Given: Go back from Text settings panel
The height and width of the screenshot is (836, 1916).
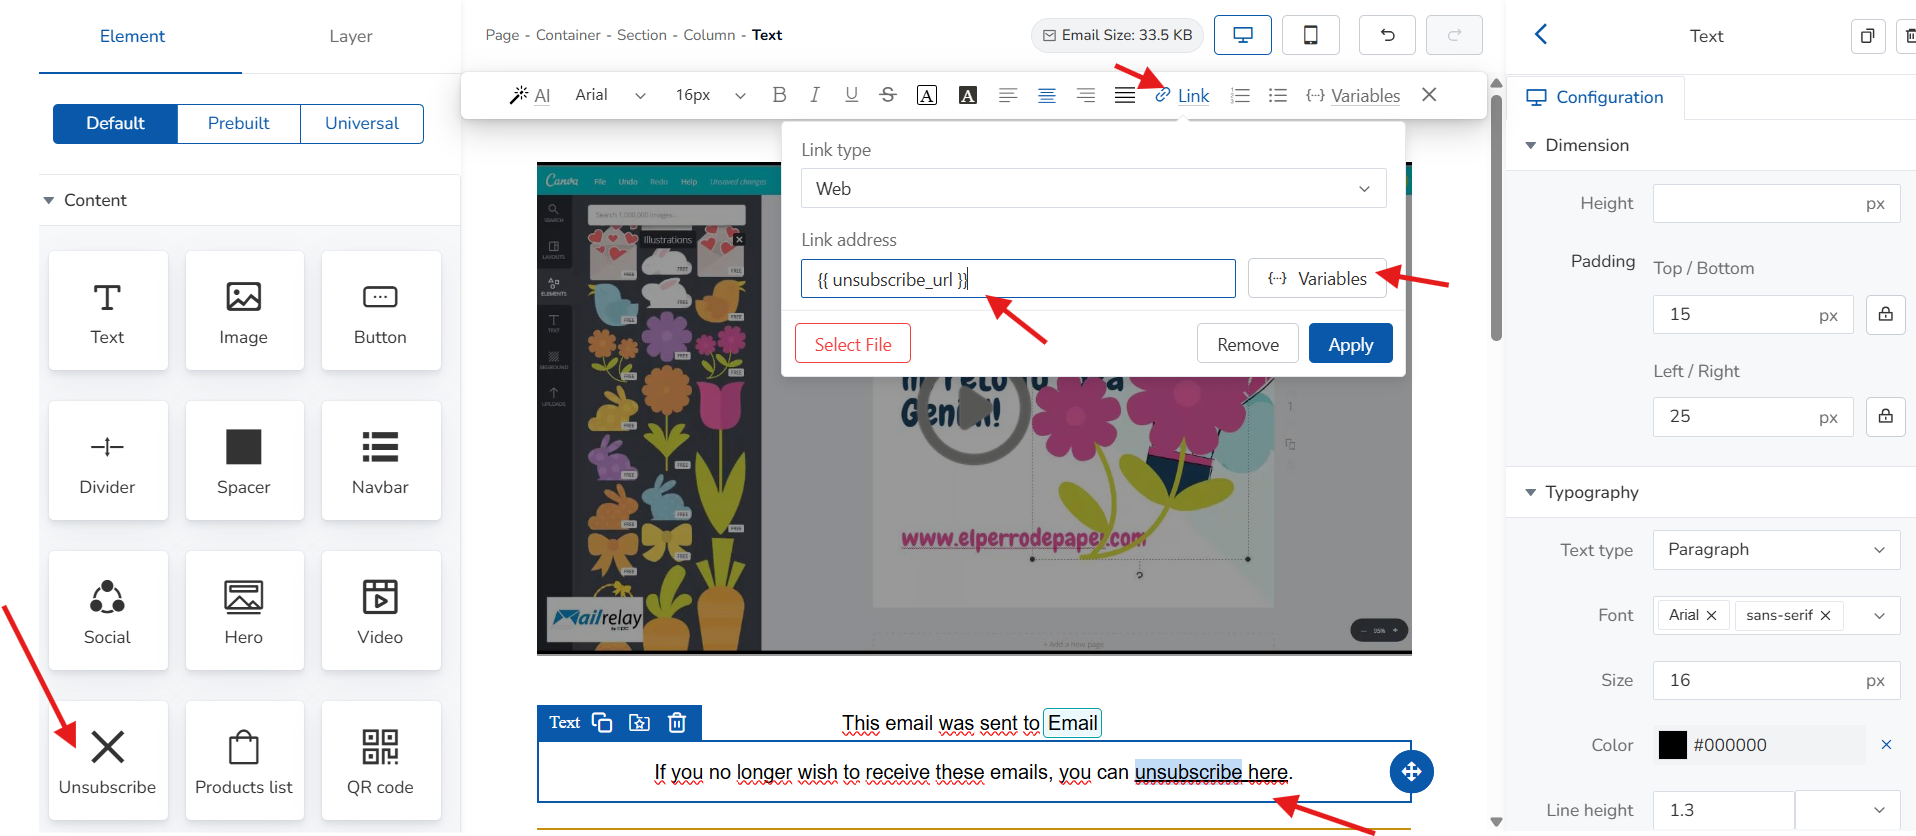Looking at the screenshot, I should (1541, 35).
